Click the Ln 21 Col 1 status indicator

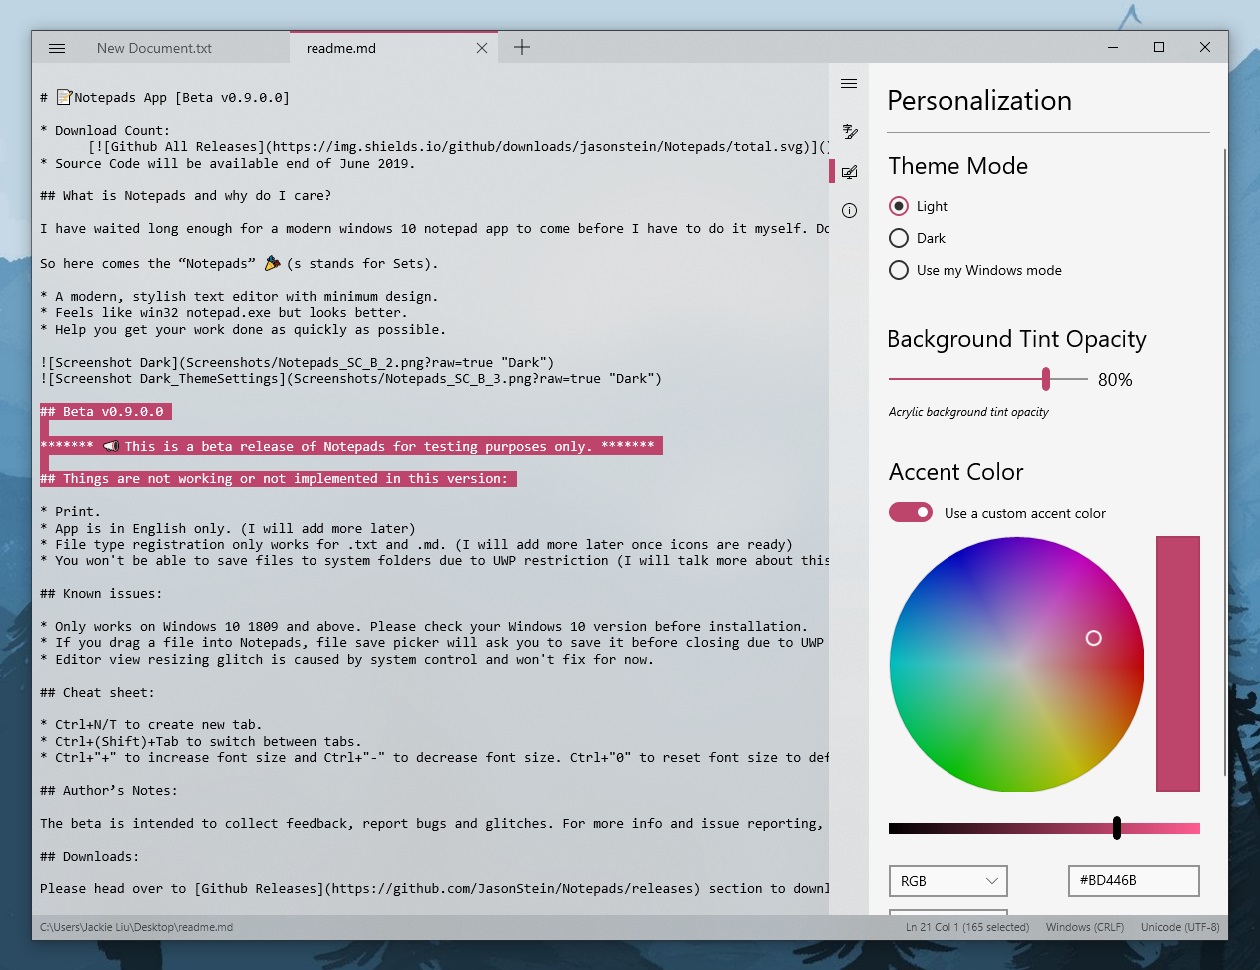point(967,927)
